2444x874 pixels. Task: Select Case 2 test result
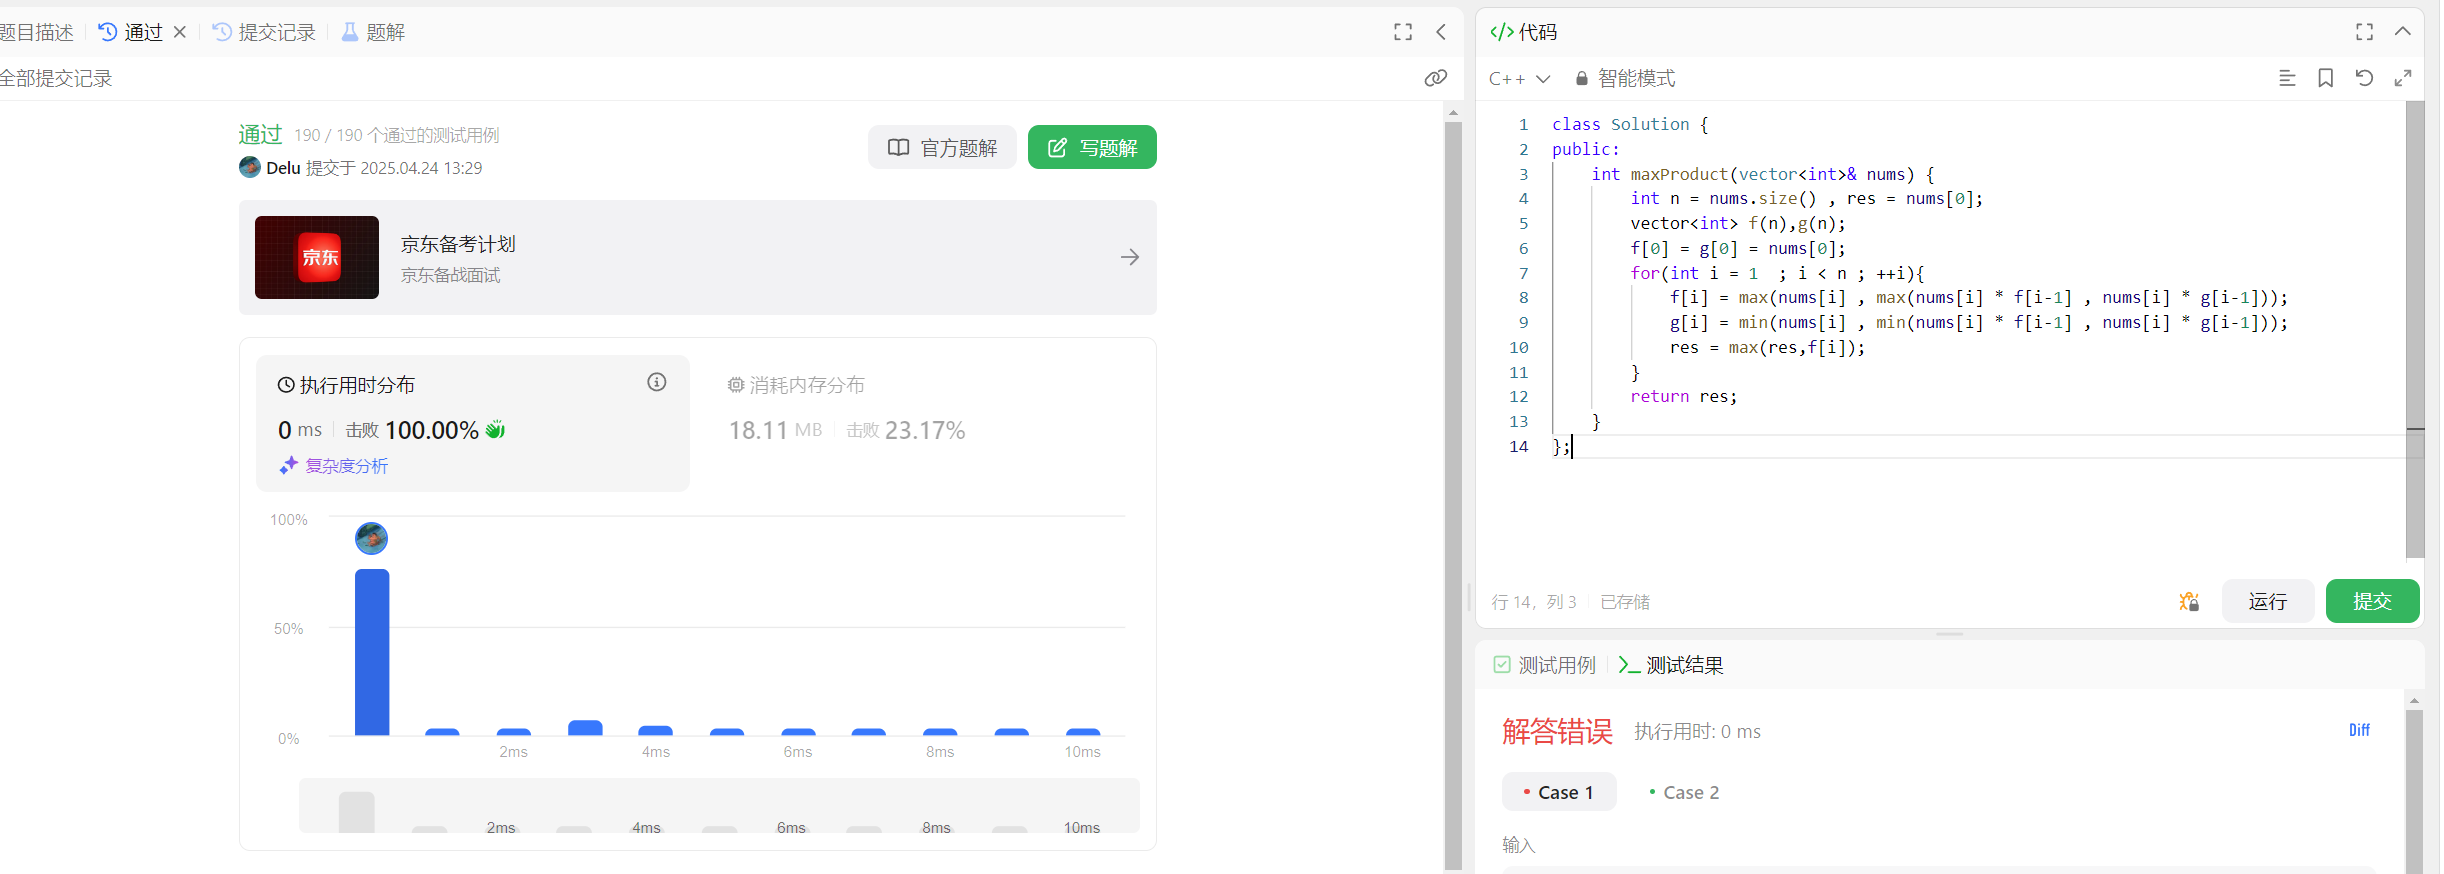coord(1685,792)
